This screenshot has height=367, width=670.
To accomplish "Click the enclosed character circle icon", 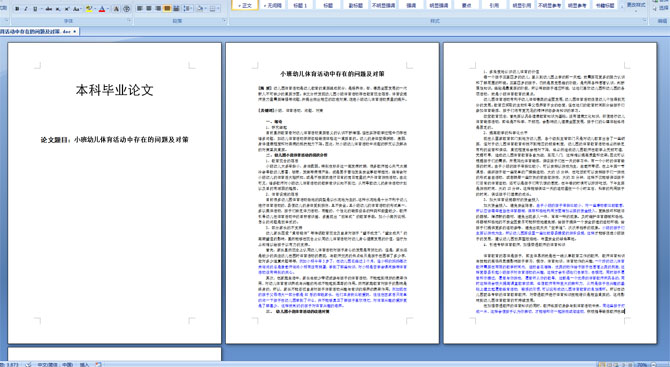I will click(x=126, y=9).
